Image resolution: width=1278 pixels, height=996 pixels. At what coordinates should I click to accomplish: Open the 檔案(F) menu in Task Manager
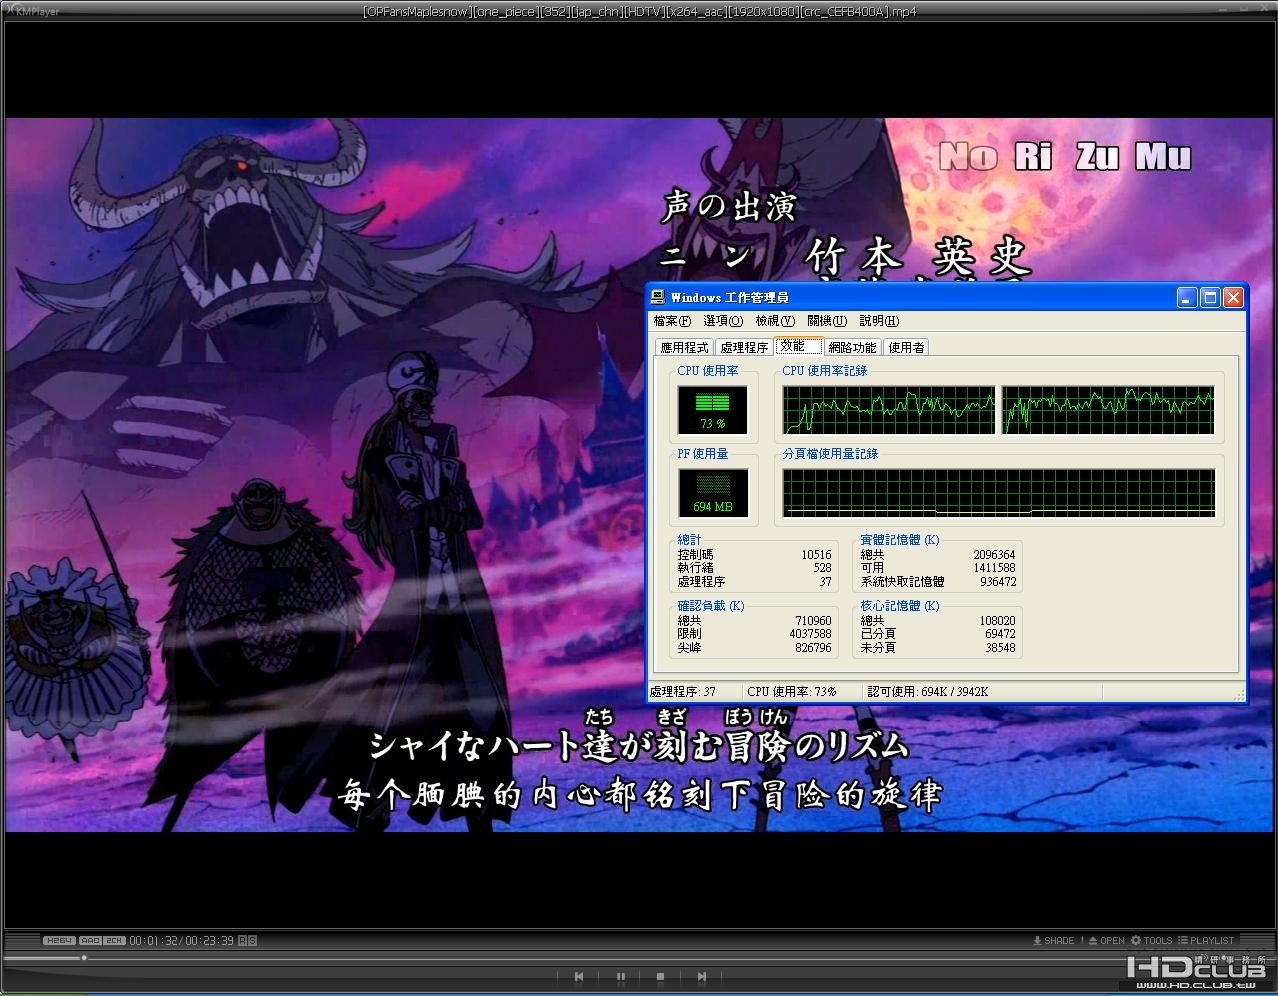pyautogui.click(x=672, y=321)
